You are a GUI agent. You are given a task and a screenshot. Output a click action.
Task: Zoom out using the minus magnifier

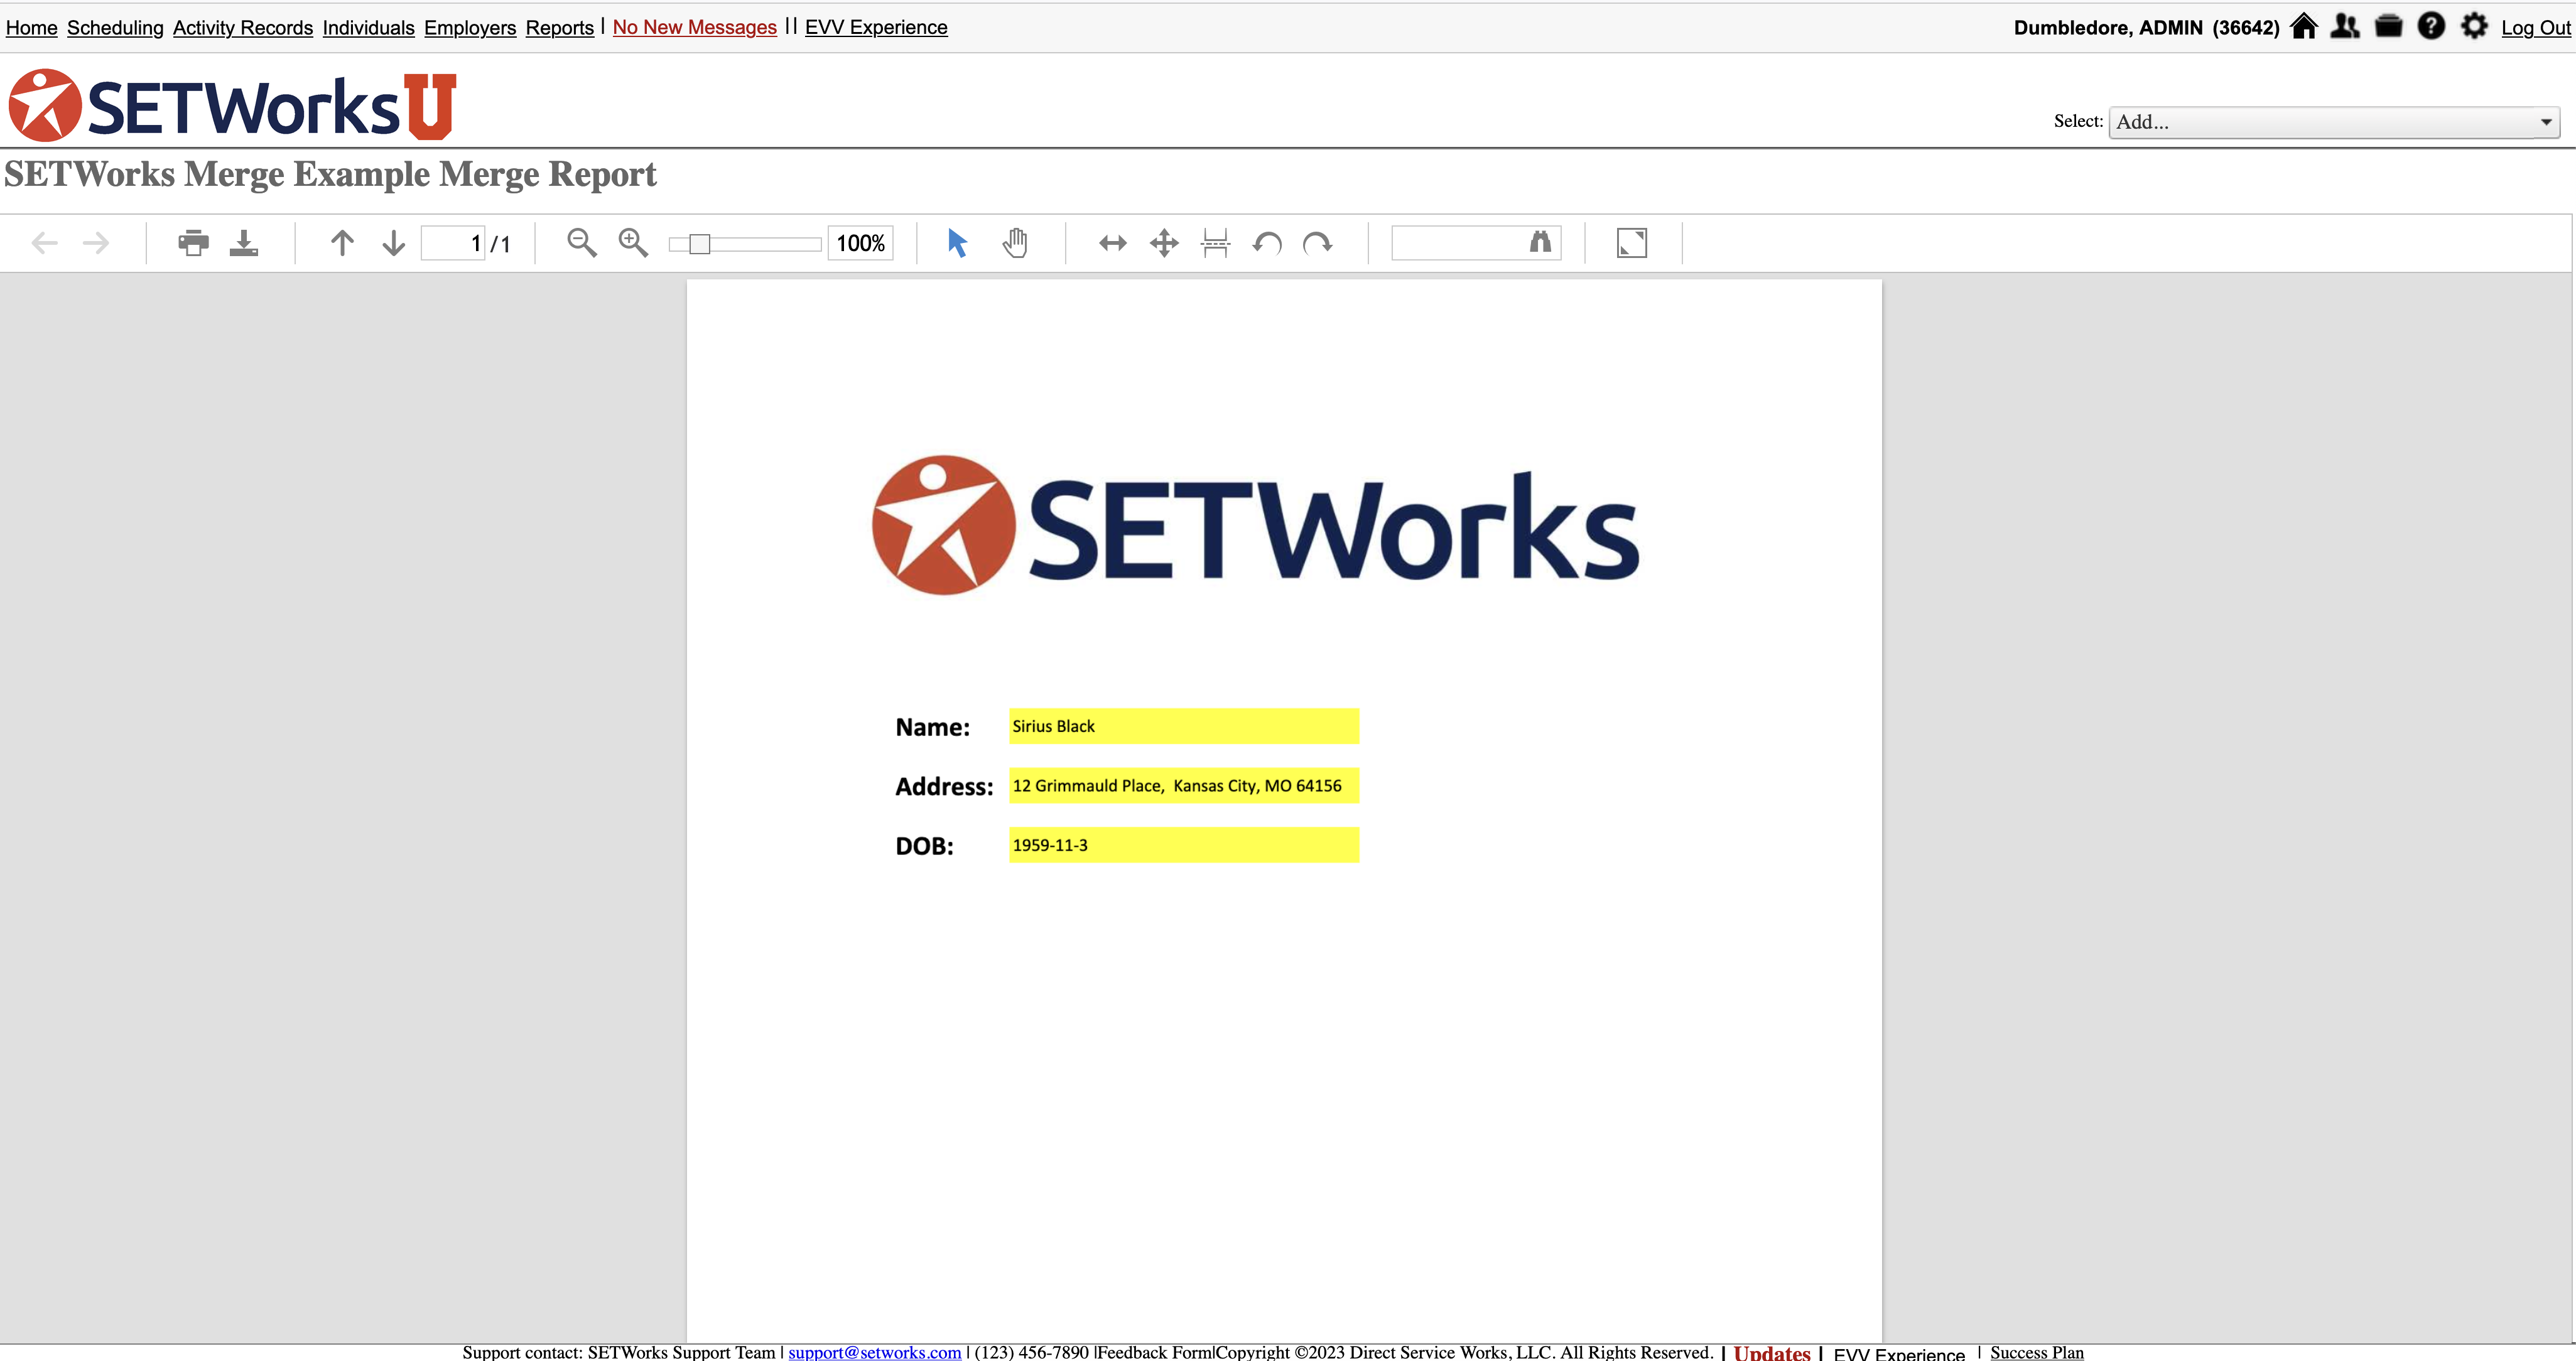coord(581,243)
